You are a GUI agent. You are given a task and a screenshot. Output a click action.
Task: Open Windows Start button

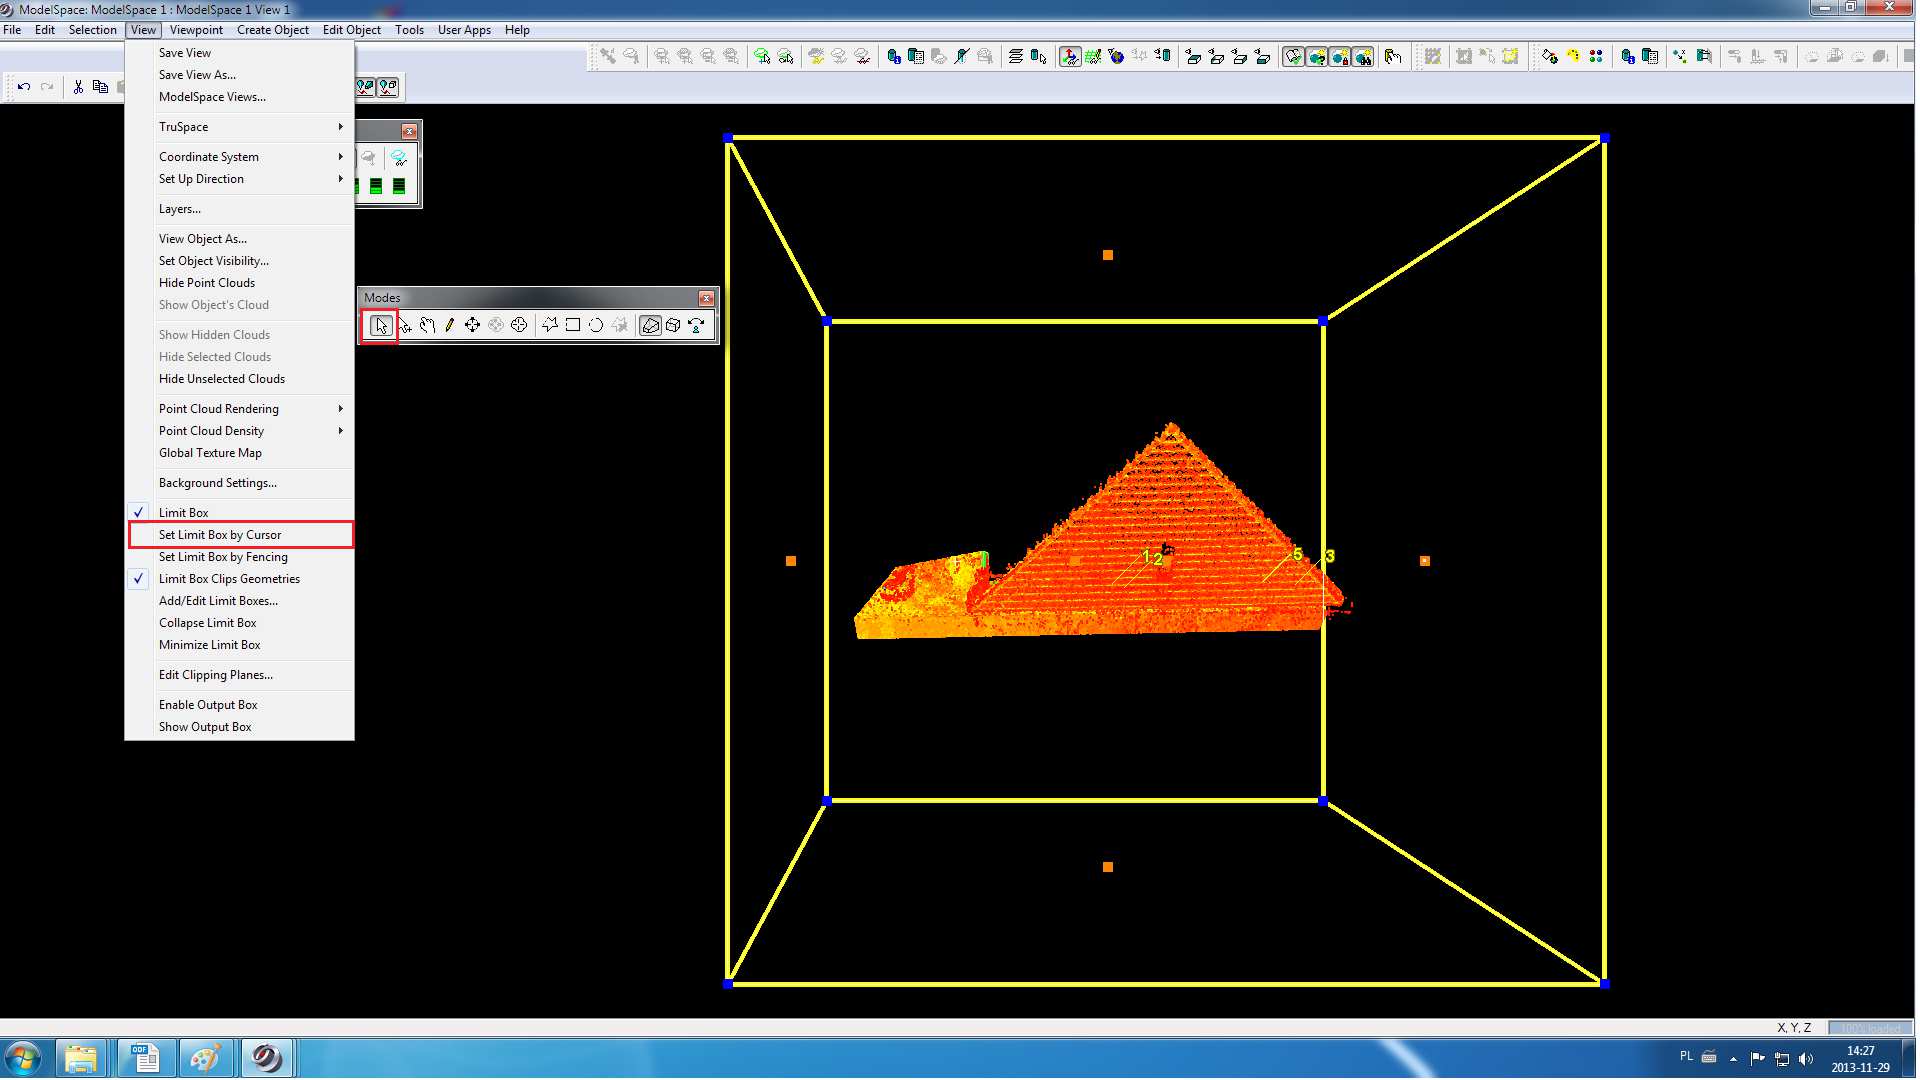pos(23,1058)
